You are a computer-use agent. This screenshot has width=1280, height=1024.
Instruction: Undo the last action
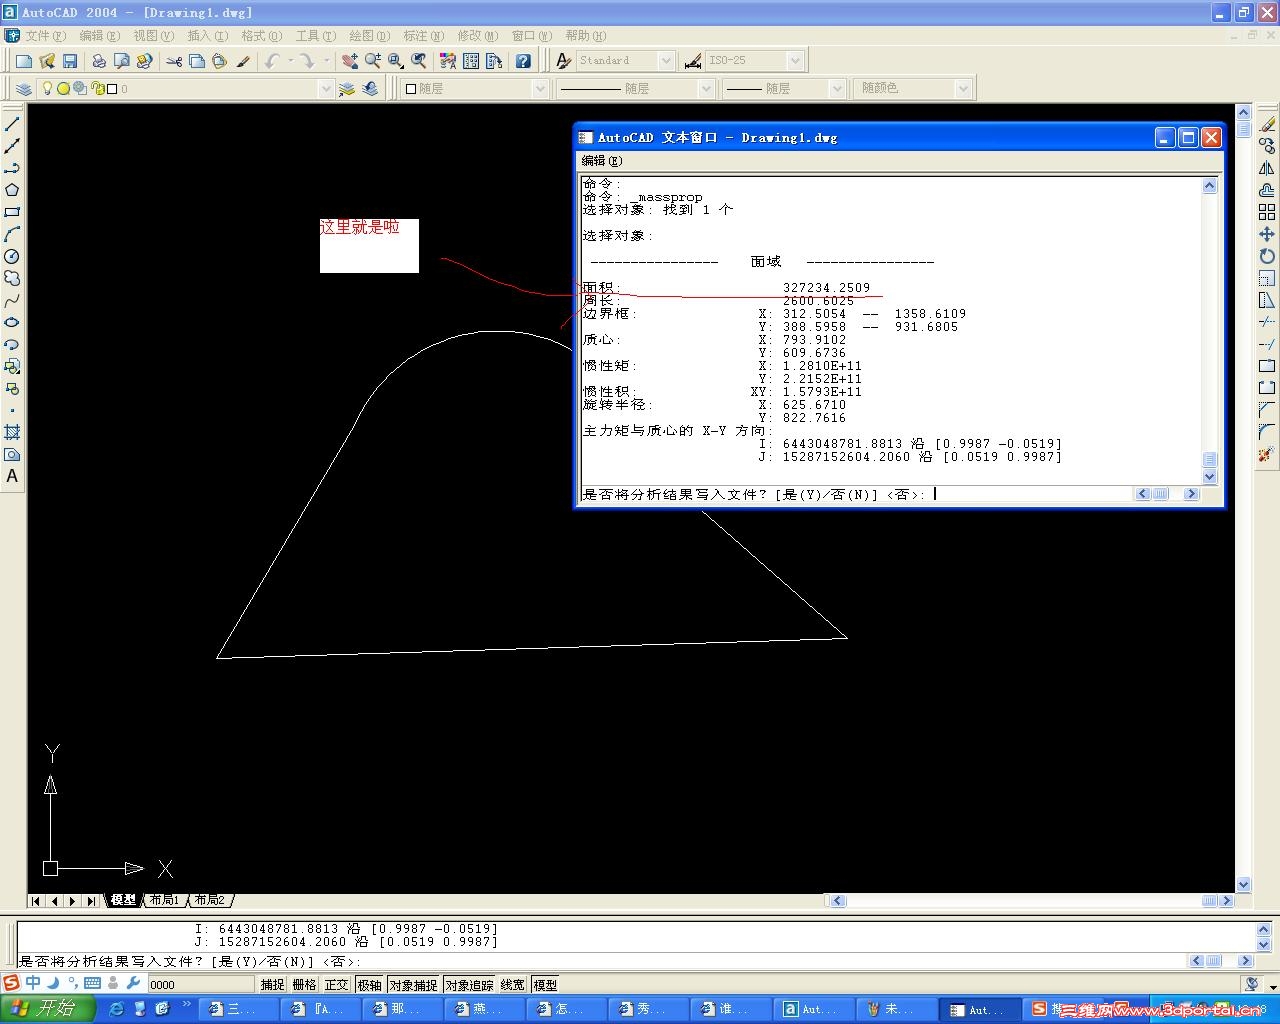coord(272,61)
